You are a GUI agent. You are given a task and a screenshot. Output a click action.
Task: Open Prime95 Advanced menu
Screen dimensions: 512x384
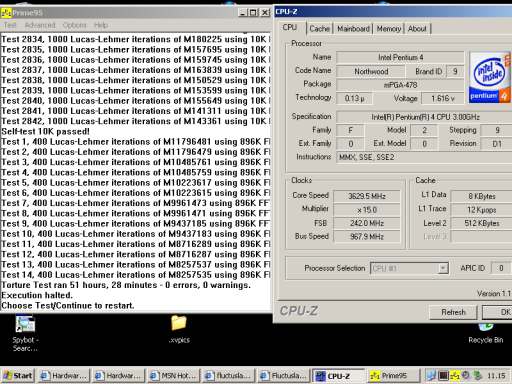pyautogui.click(x=40, y=25)
